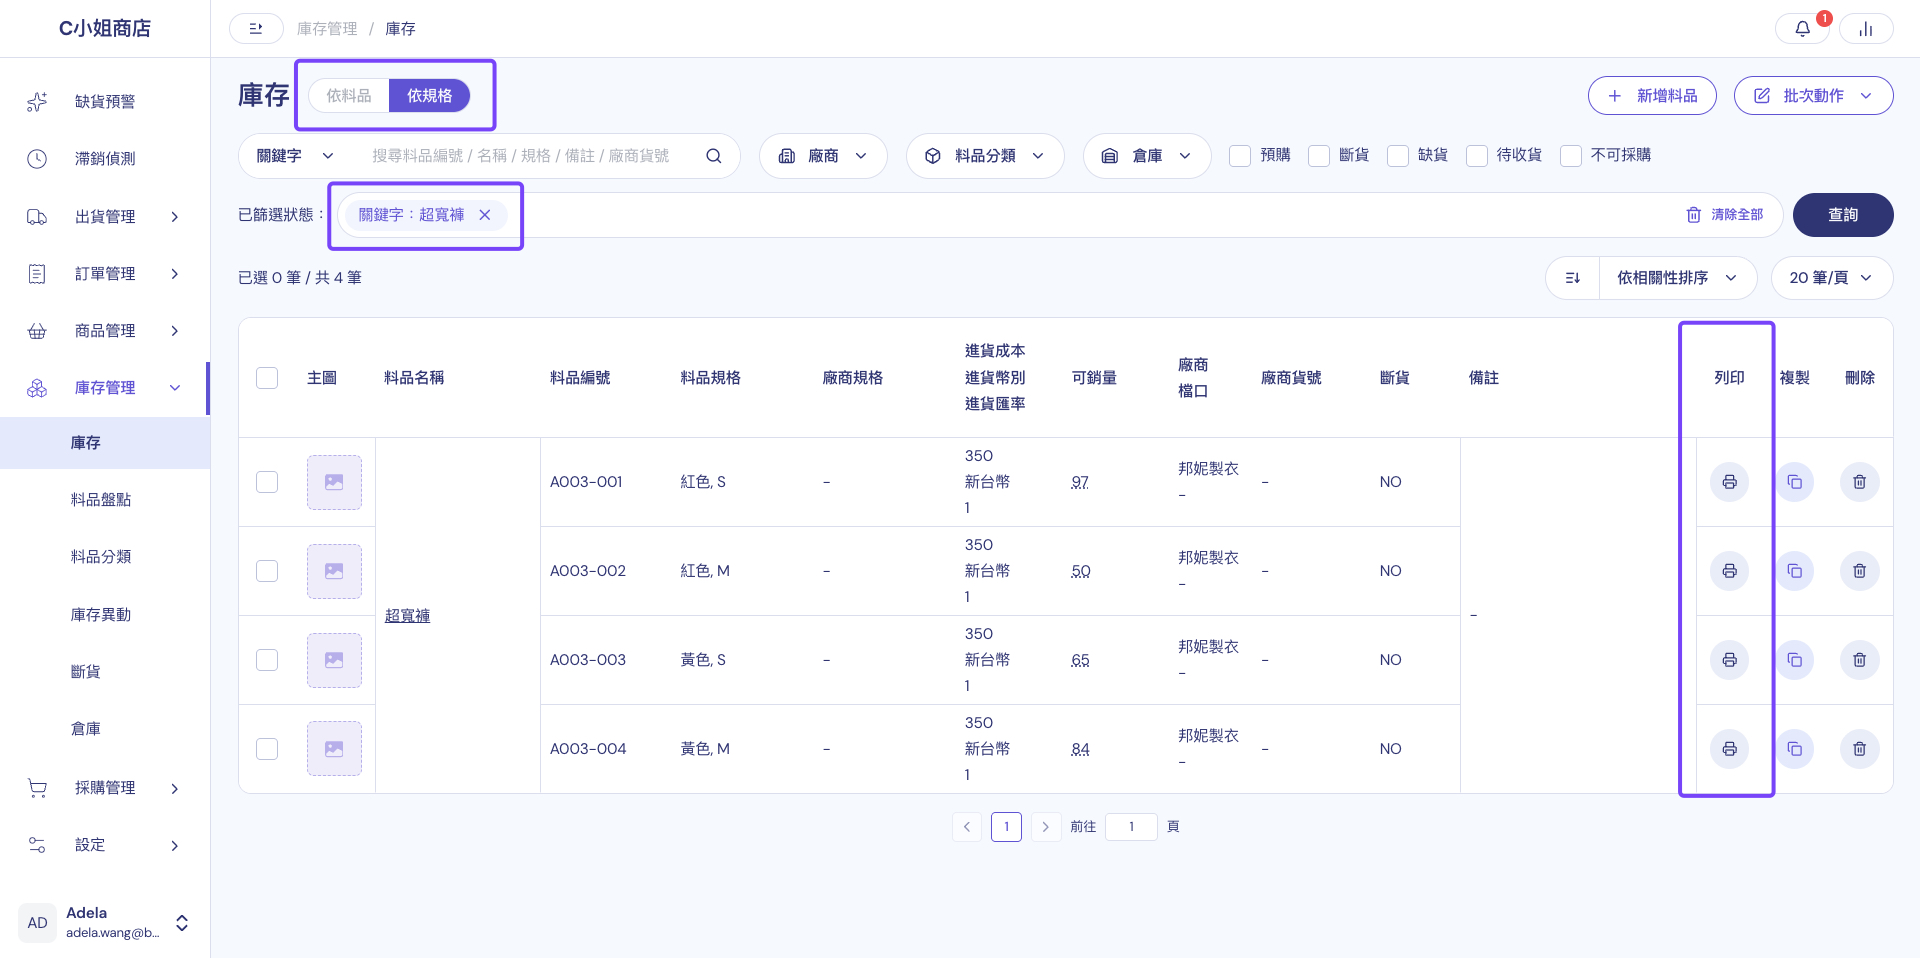Viewport: 1920px width, 958px height.
Task: Delete the A003-004 item row
Action: [x=1860, y=749]
